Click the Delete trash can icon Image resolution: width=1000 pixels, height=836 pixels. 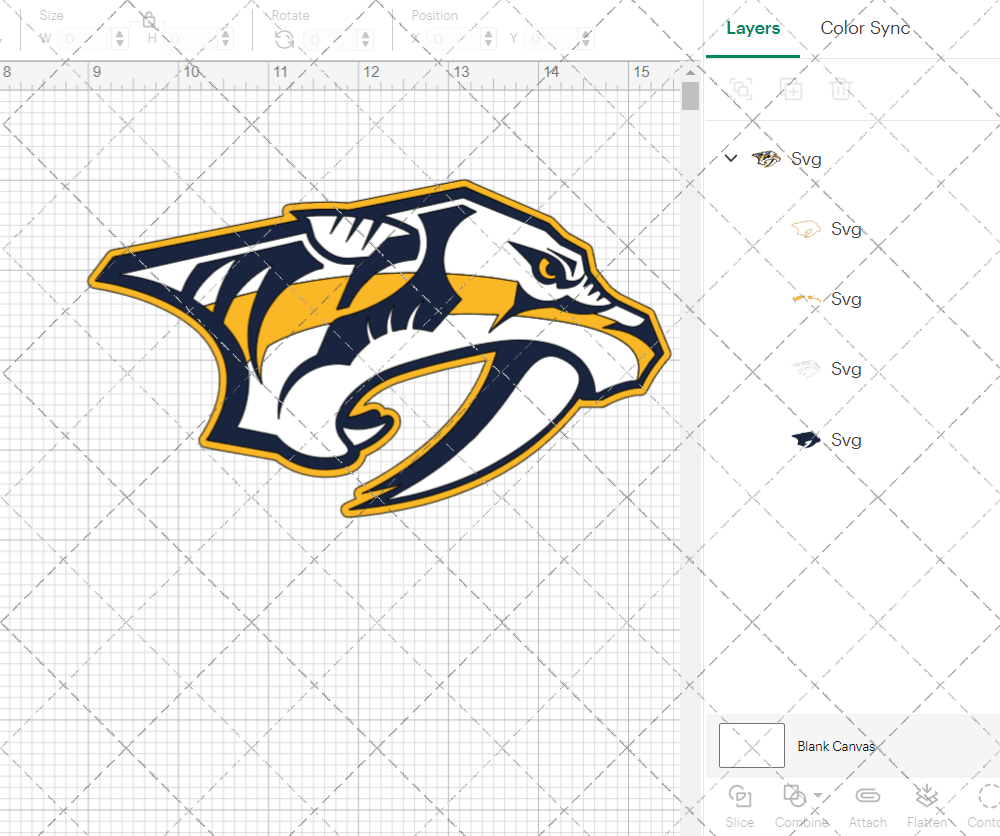point(841,90)
